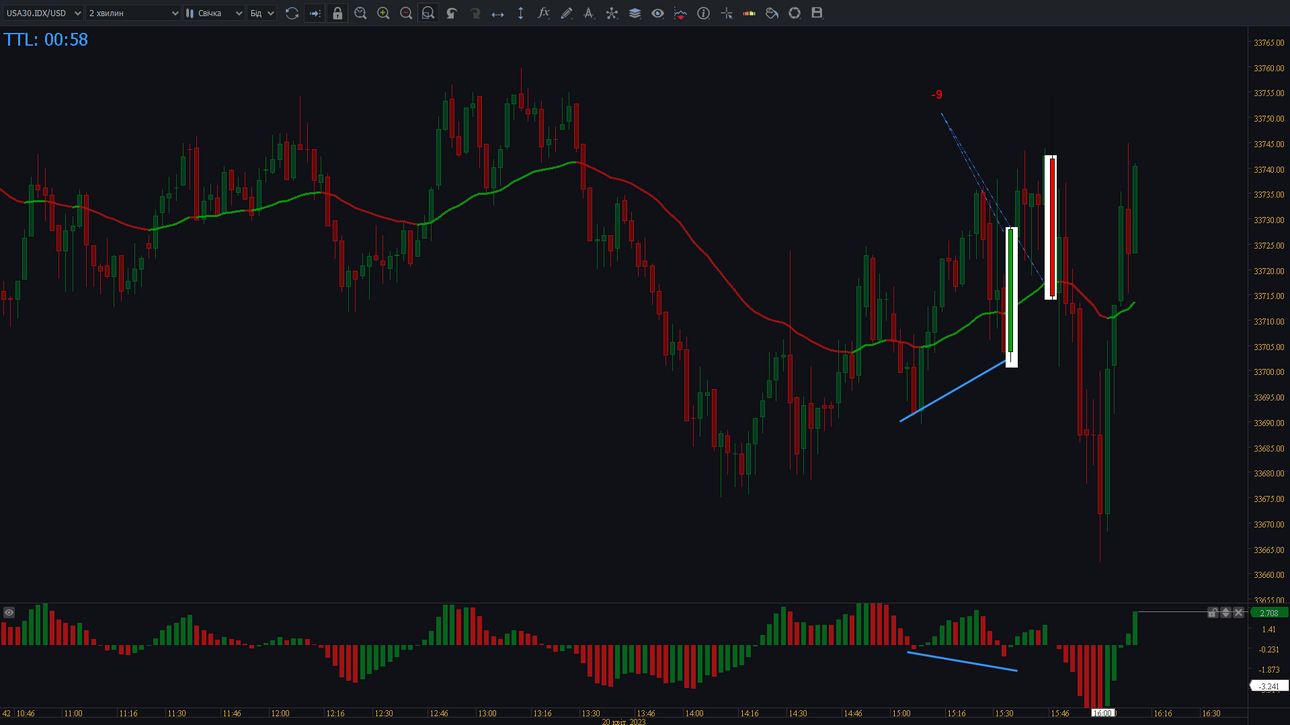Click the highlighted 16:00 time marker
The height and width of the screenshot is (725, 1290).
pos(1102,714)
